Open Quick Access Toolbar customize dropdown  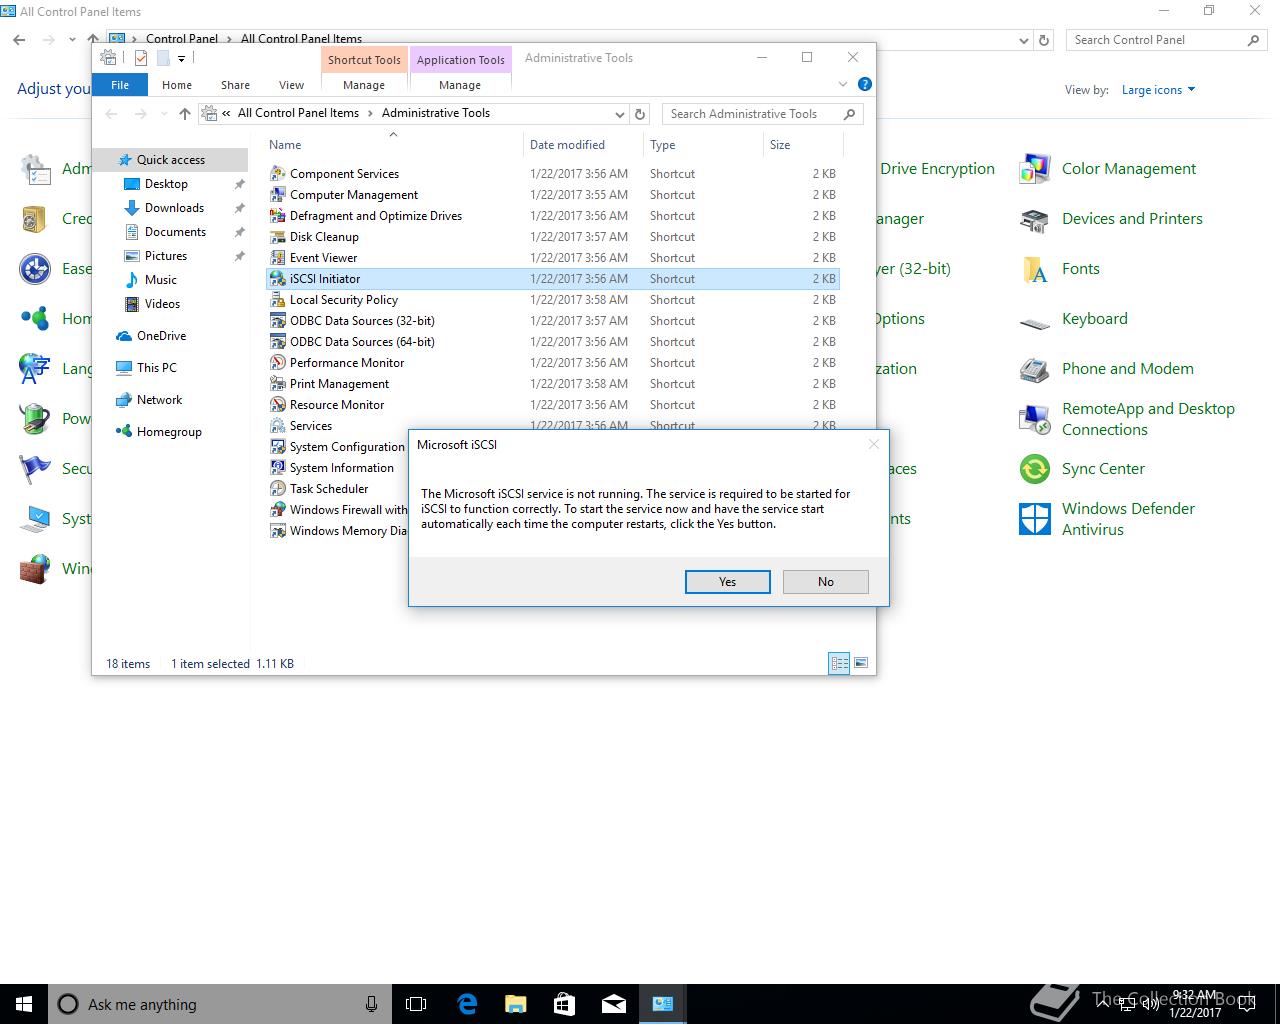click(181, 58)
